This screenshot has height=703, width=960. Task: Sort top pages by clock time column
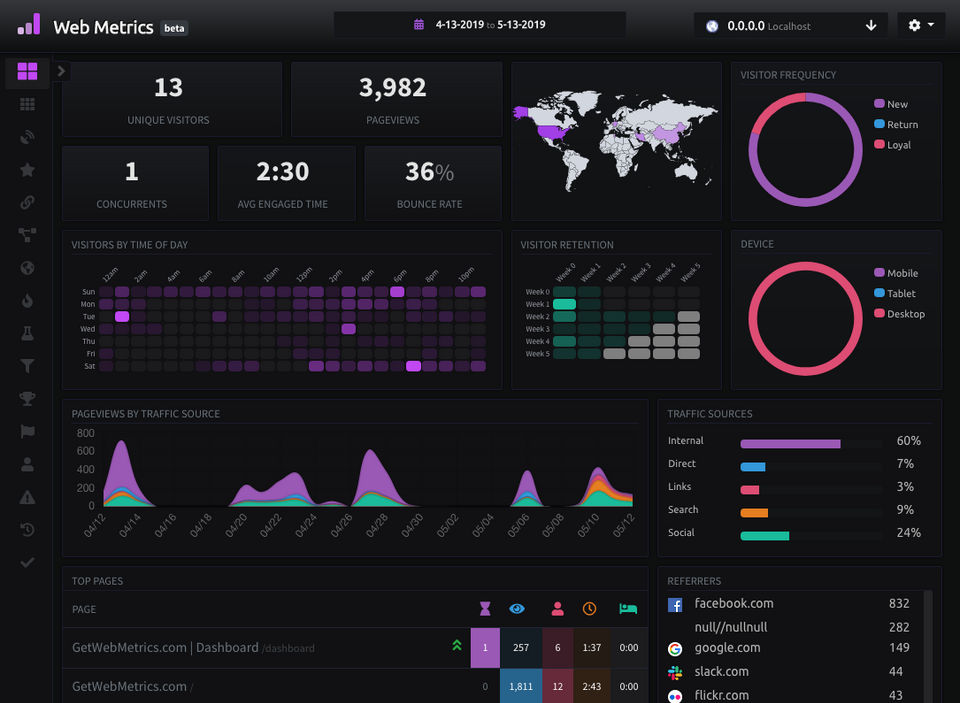coord(589,608)
